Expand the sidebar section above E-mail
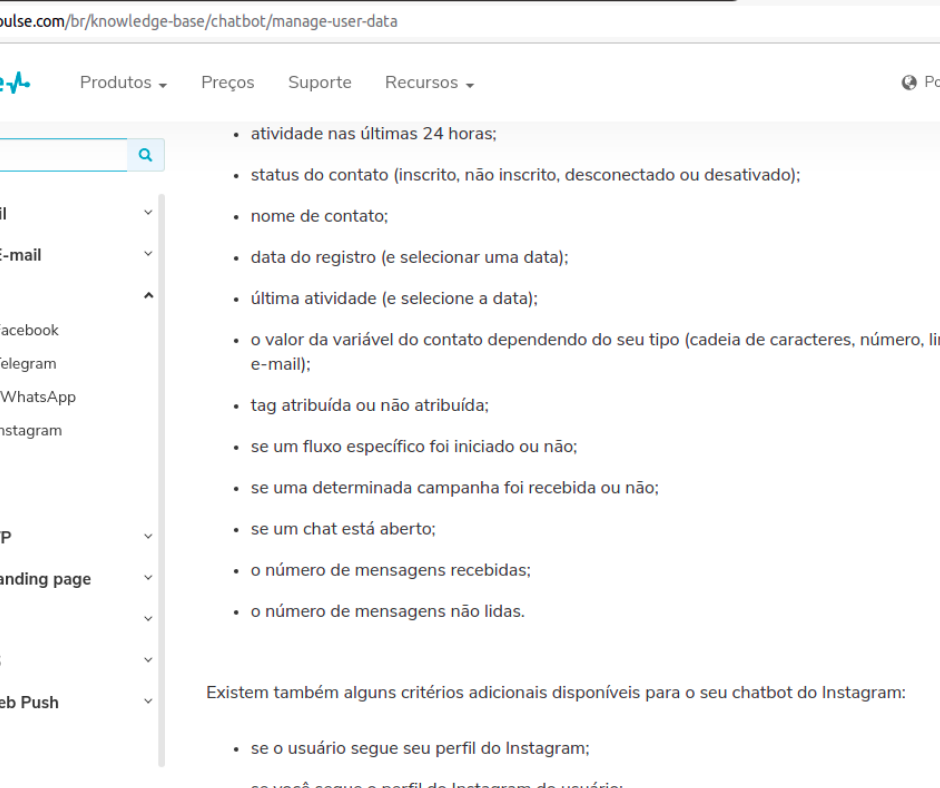 (148, 212)
